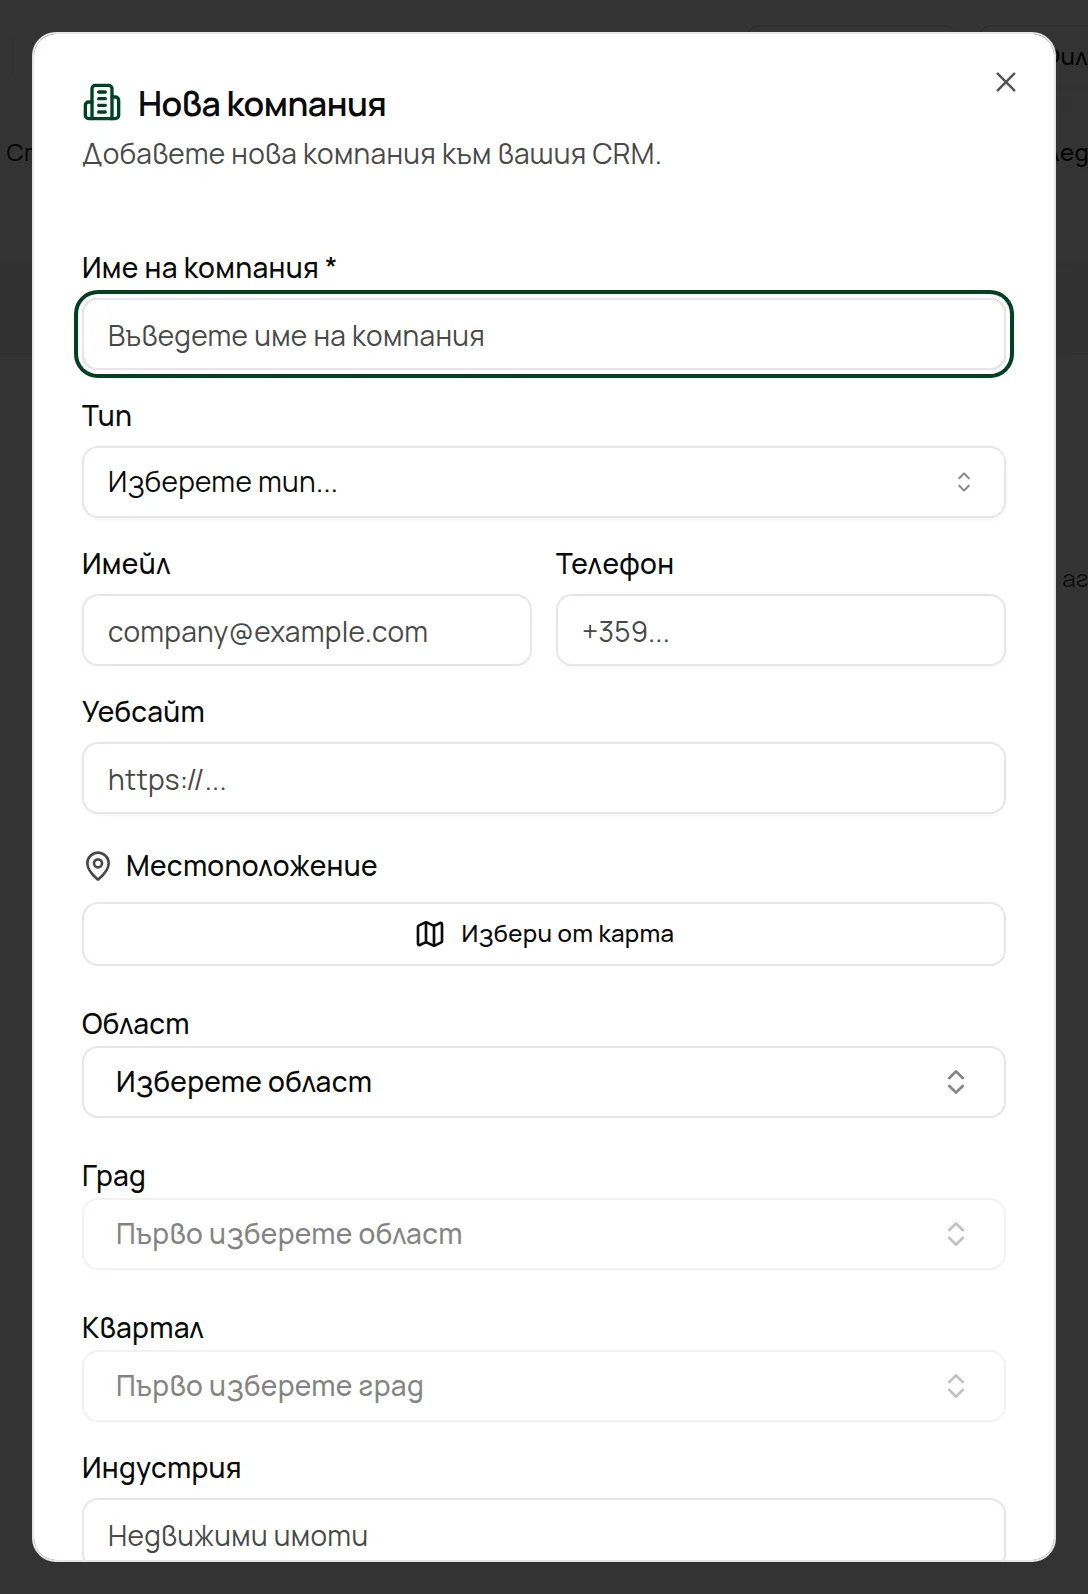Click the subtitle Добавете нова компания към вашия CRM
Image resolution: width=1088 pixels, height=1594 pixels.
(x=372, y=154)
